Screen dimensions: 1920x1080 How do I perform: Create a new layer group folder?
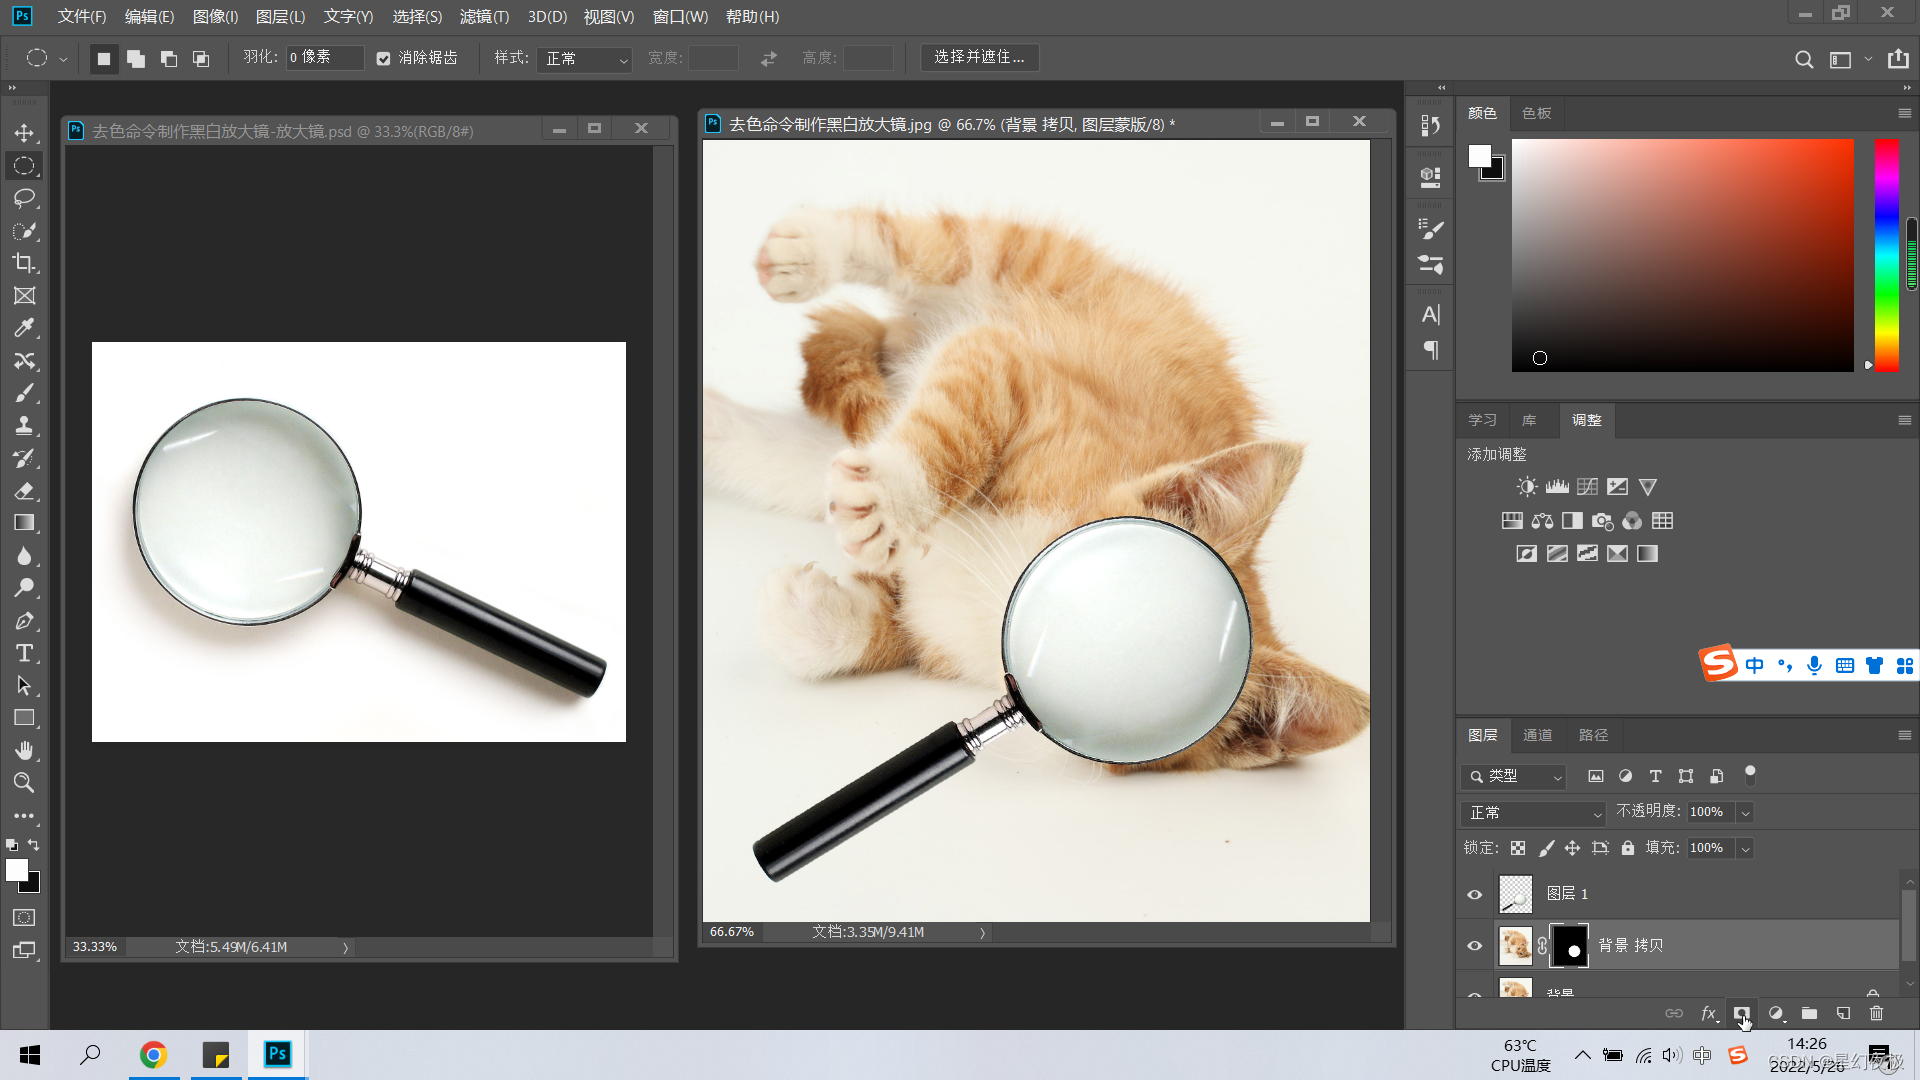(1809, 1013)
